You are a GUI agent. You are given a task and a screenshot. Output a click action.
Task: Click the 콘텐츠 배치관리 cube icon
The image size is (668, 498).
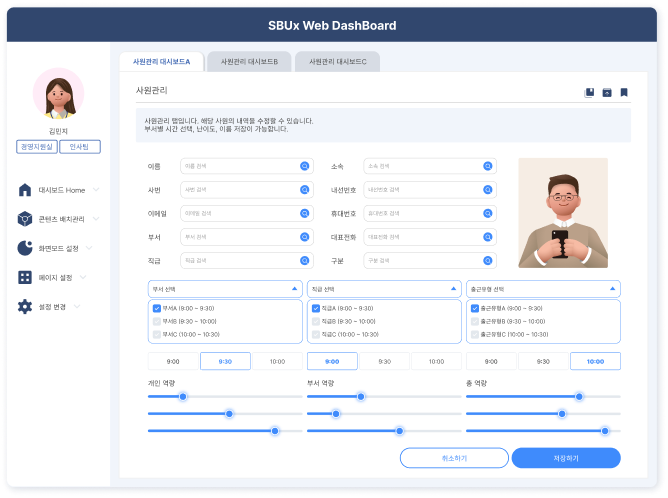point(25,219)
